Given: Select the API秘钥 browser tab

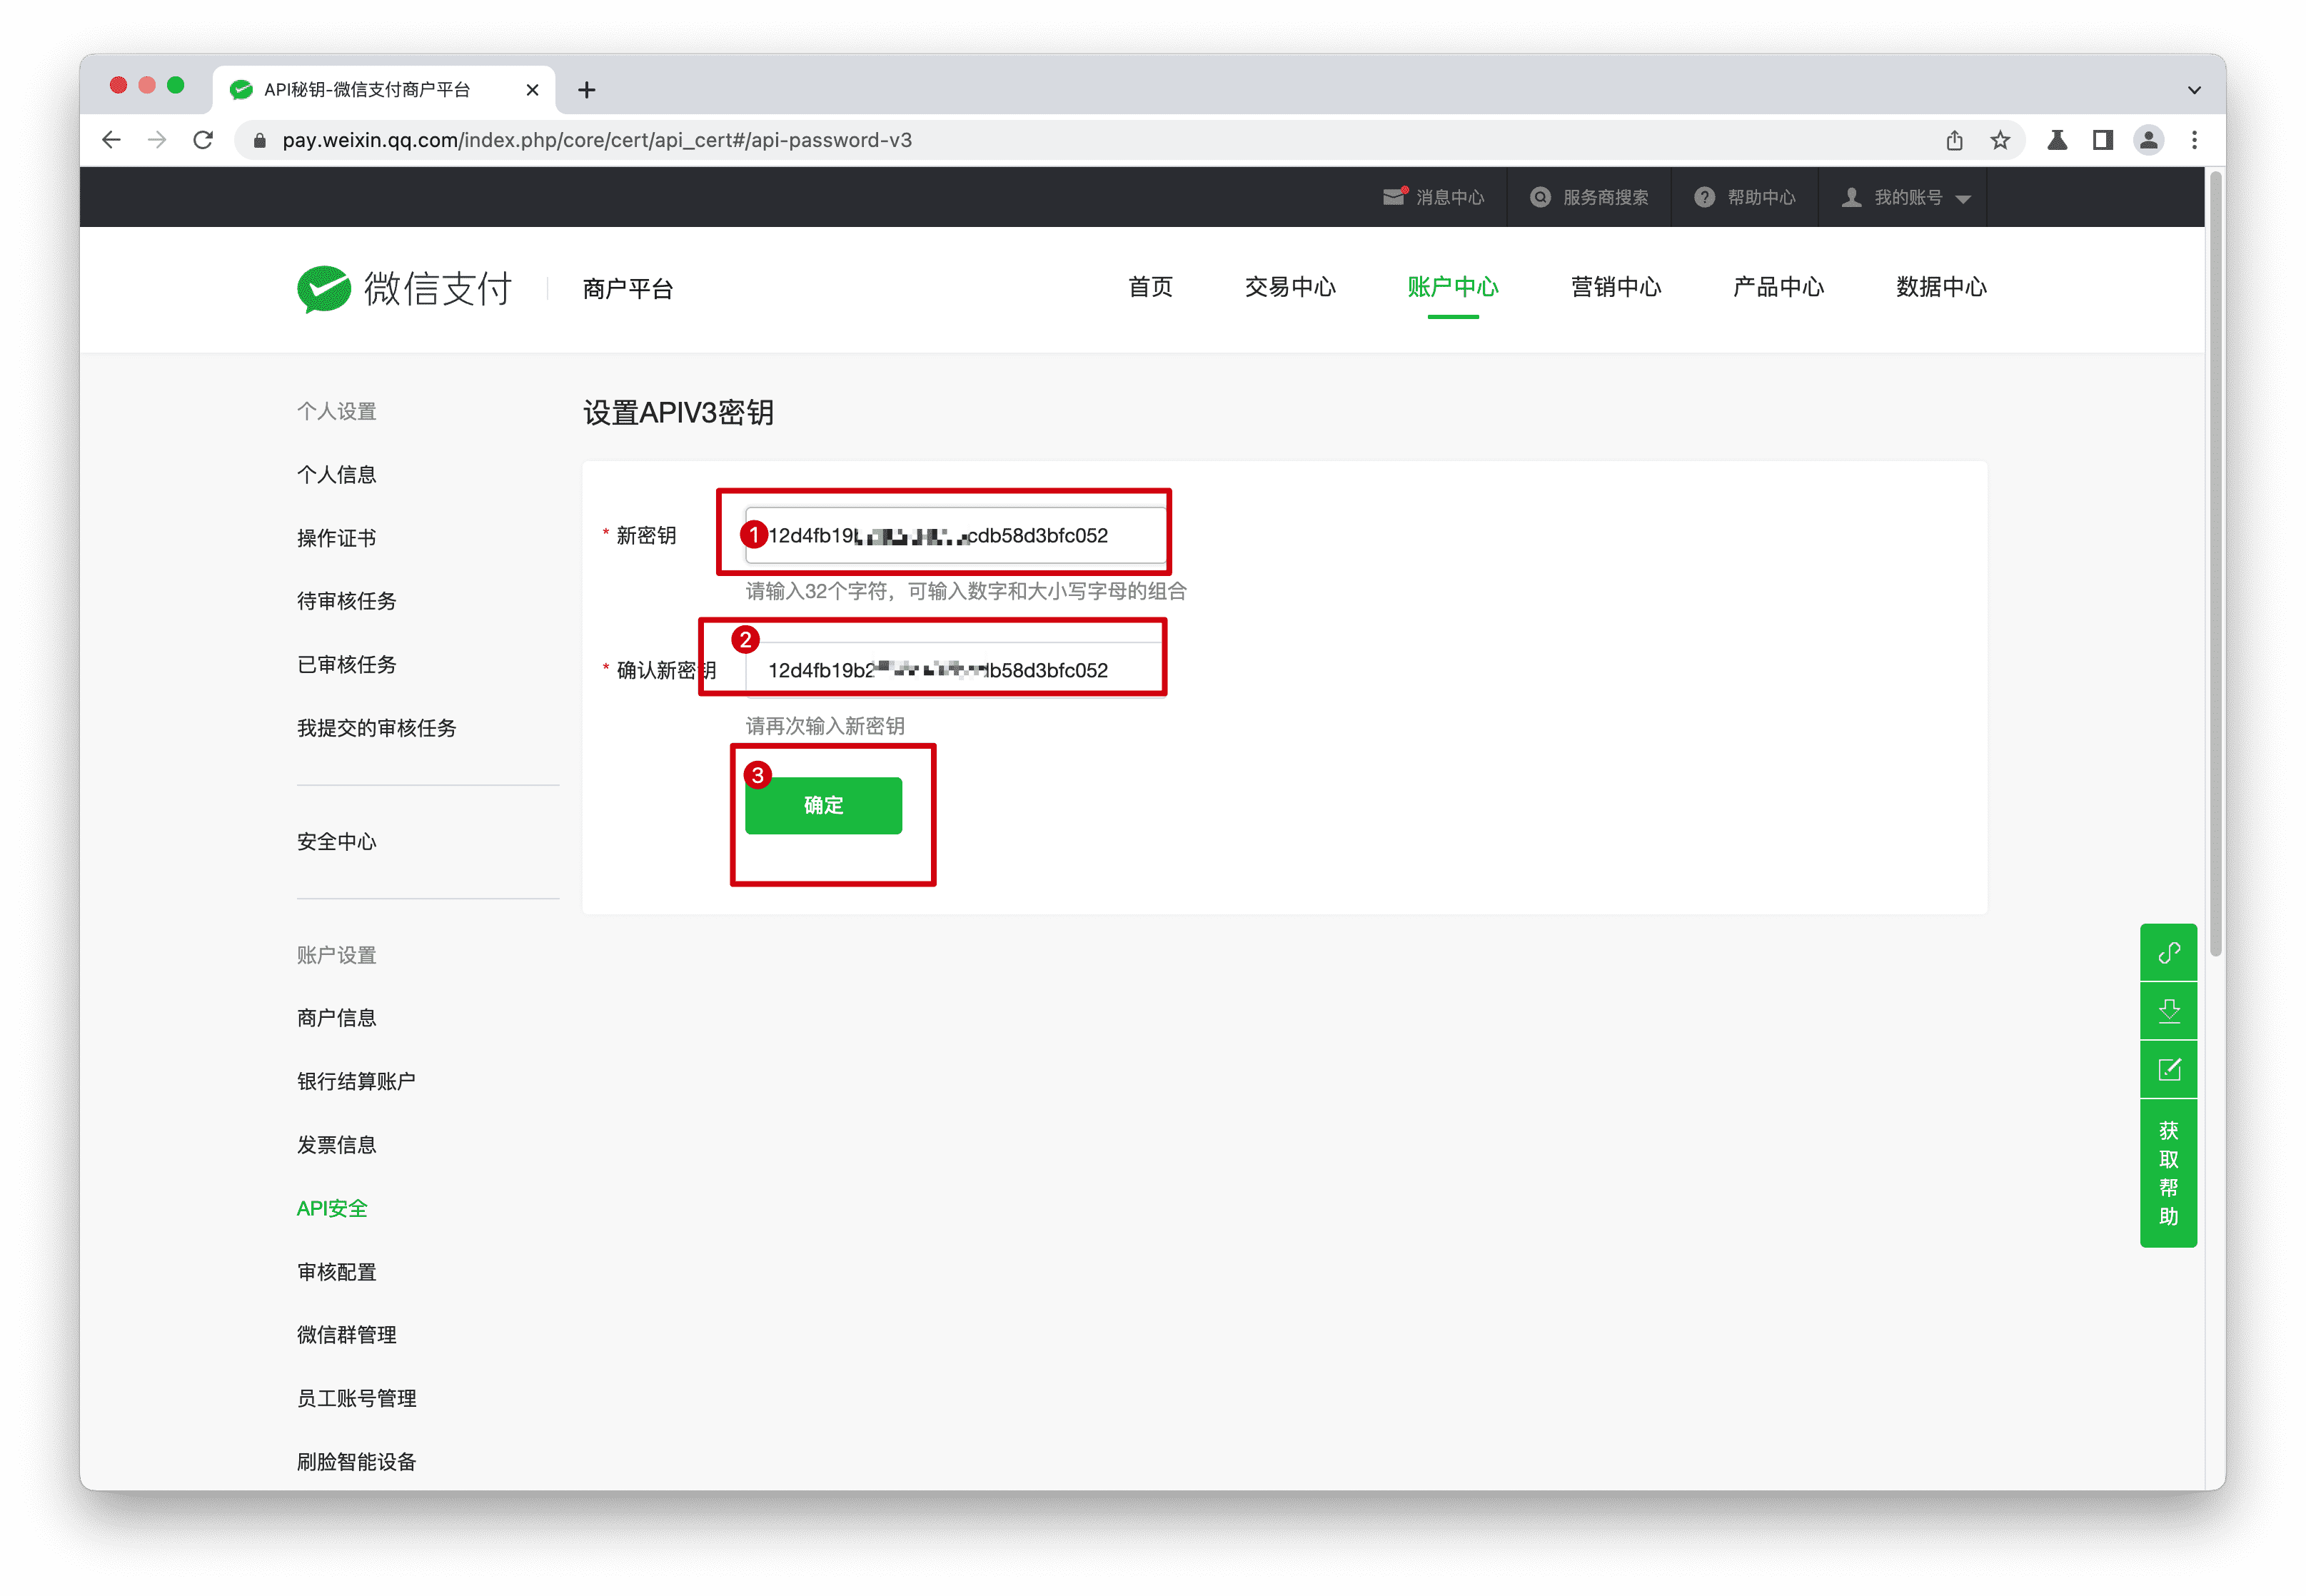Looking at the screenshot, I should tap(365, 89).
